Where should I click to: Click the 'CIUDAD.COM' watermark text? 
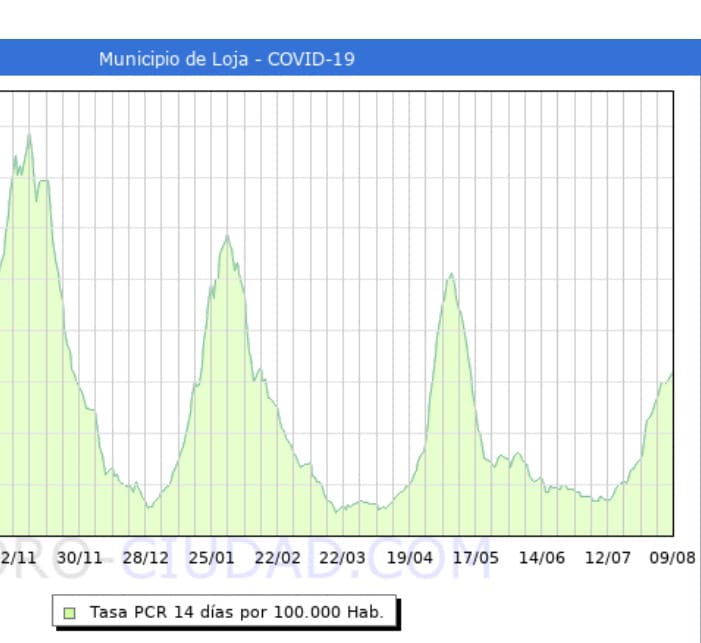pyautogui.click(x=253, y=556)
